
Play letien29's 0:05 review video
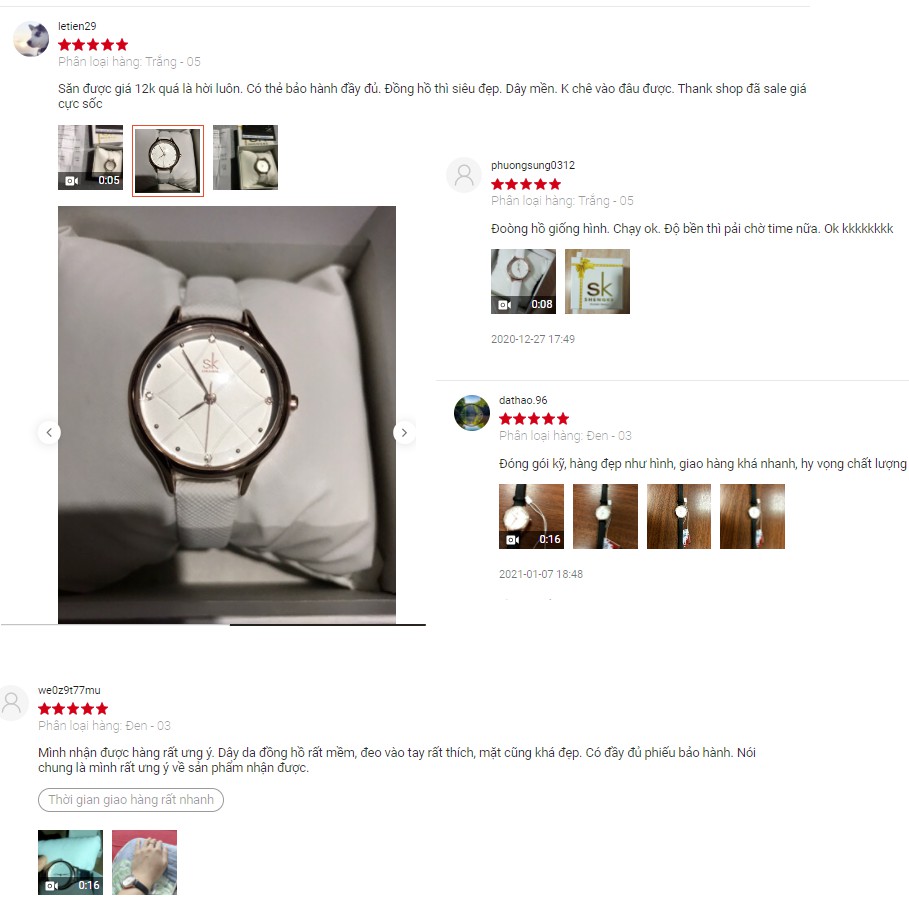pyautogui.click(x=90, y=157)
